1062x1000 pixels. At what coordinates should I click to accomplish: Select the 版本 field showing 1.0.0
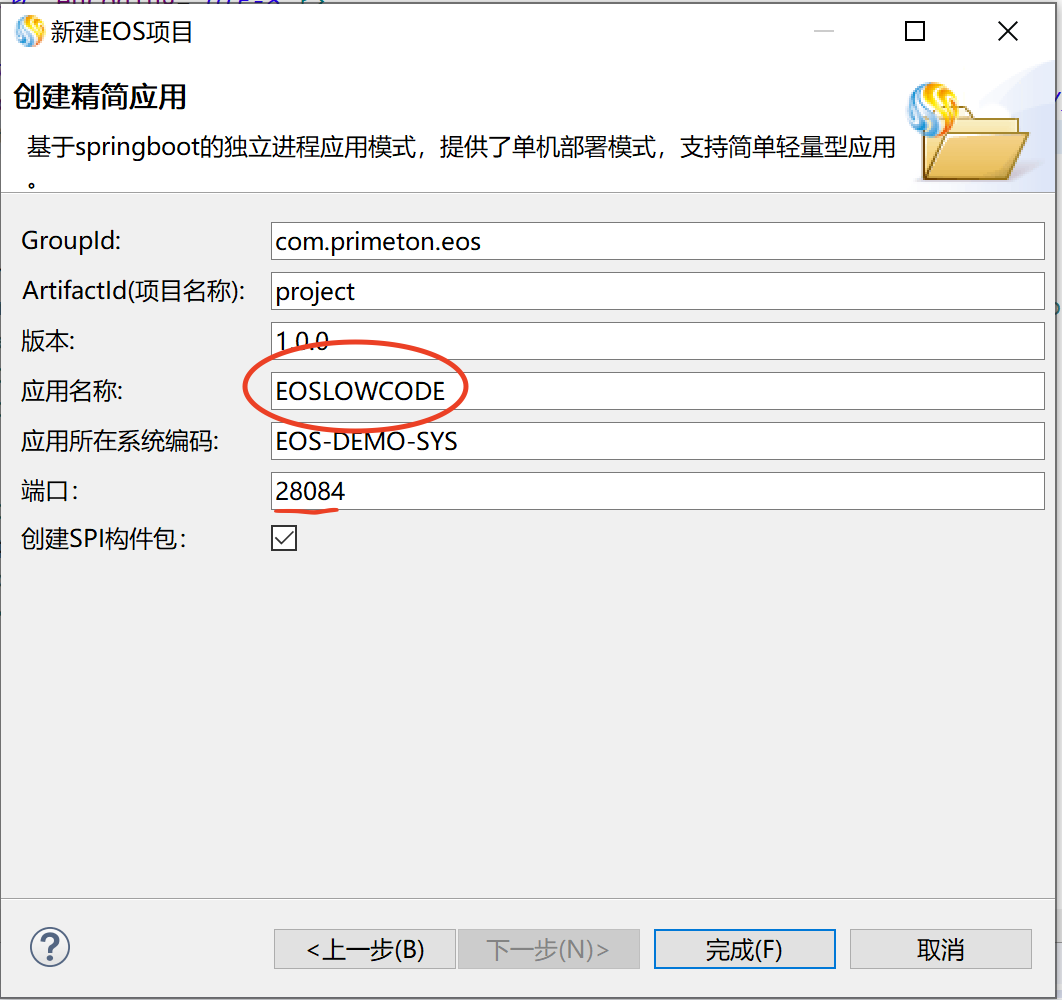pyautogui.click(x=657, y=341)
